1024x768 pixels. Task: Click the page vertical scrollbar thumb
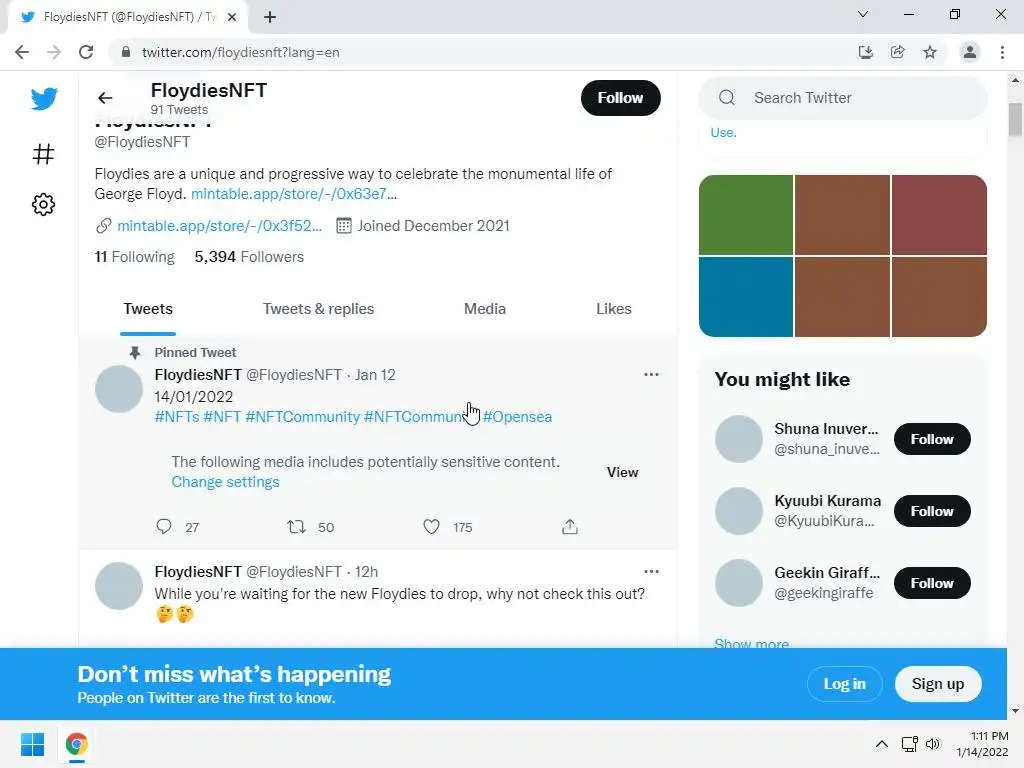click(1015, 120)
